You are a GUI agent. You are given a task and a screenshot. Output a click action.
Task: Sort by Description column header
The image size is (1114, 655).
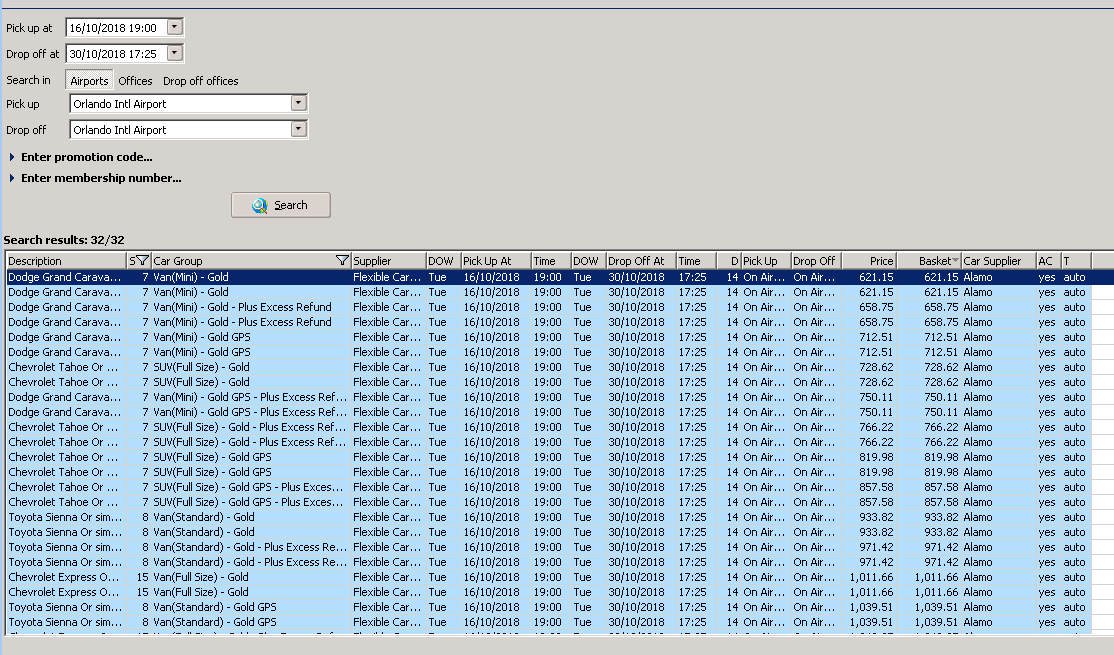pyautogui.click(x=66, y=261)
